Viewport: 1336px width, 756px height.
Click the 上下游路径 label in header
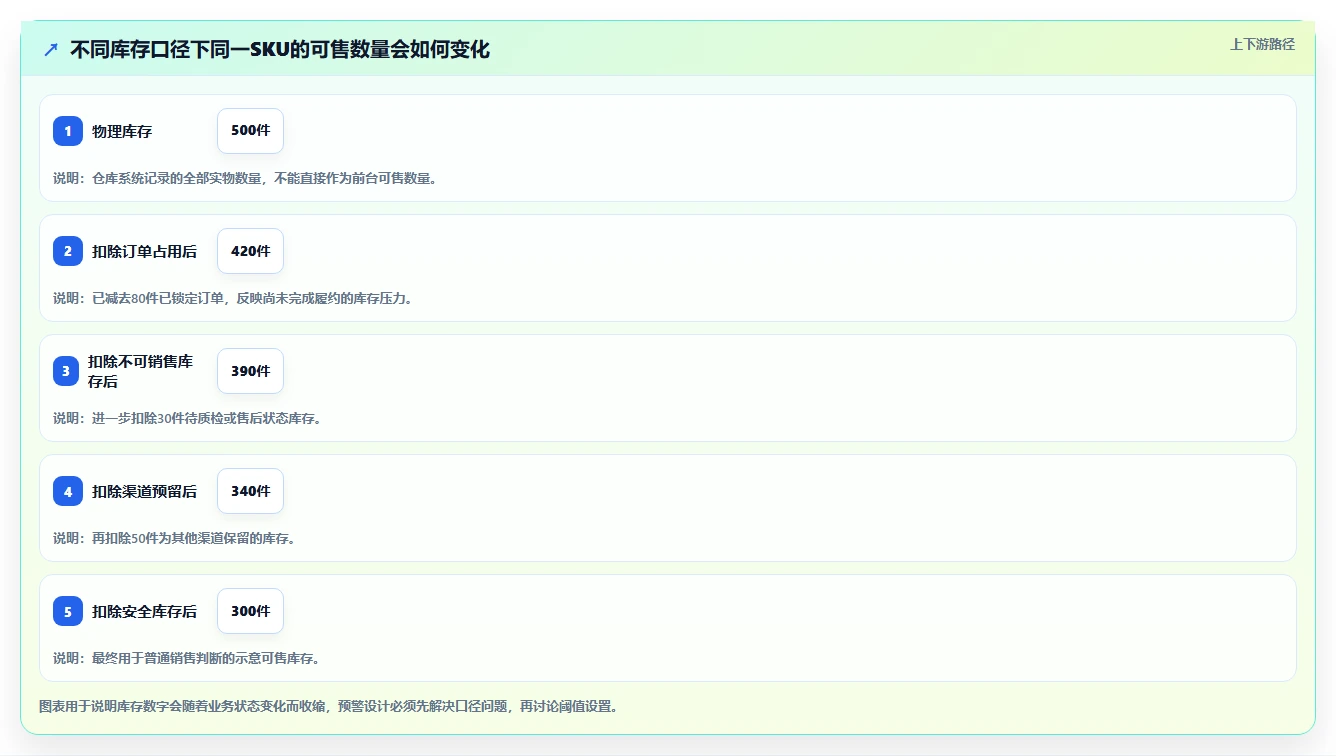(x=1262, y=44)
